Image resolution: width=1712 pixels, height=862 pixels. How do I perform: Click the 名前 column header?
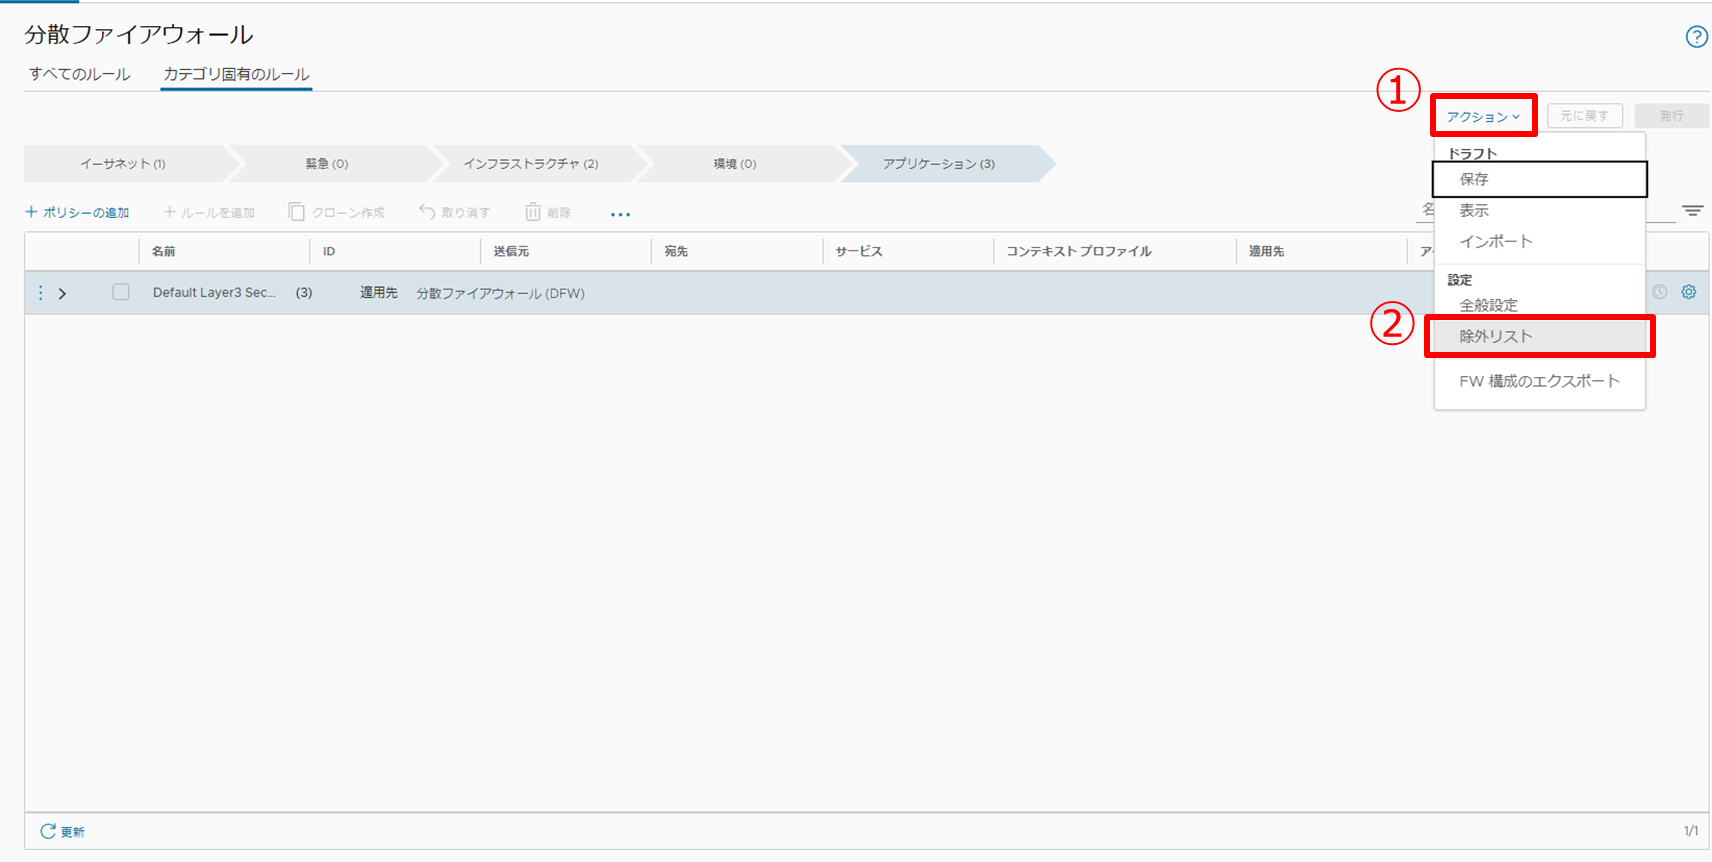(x=164, y=251)
